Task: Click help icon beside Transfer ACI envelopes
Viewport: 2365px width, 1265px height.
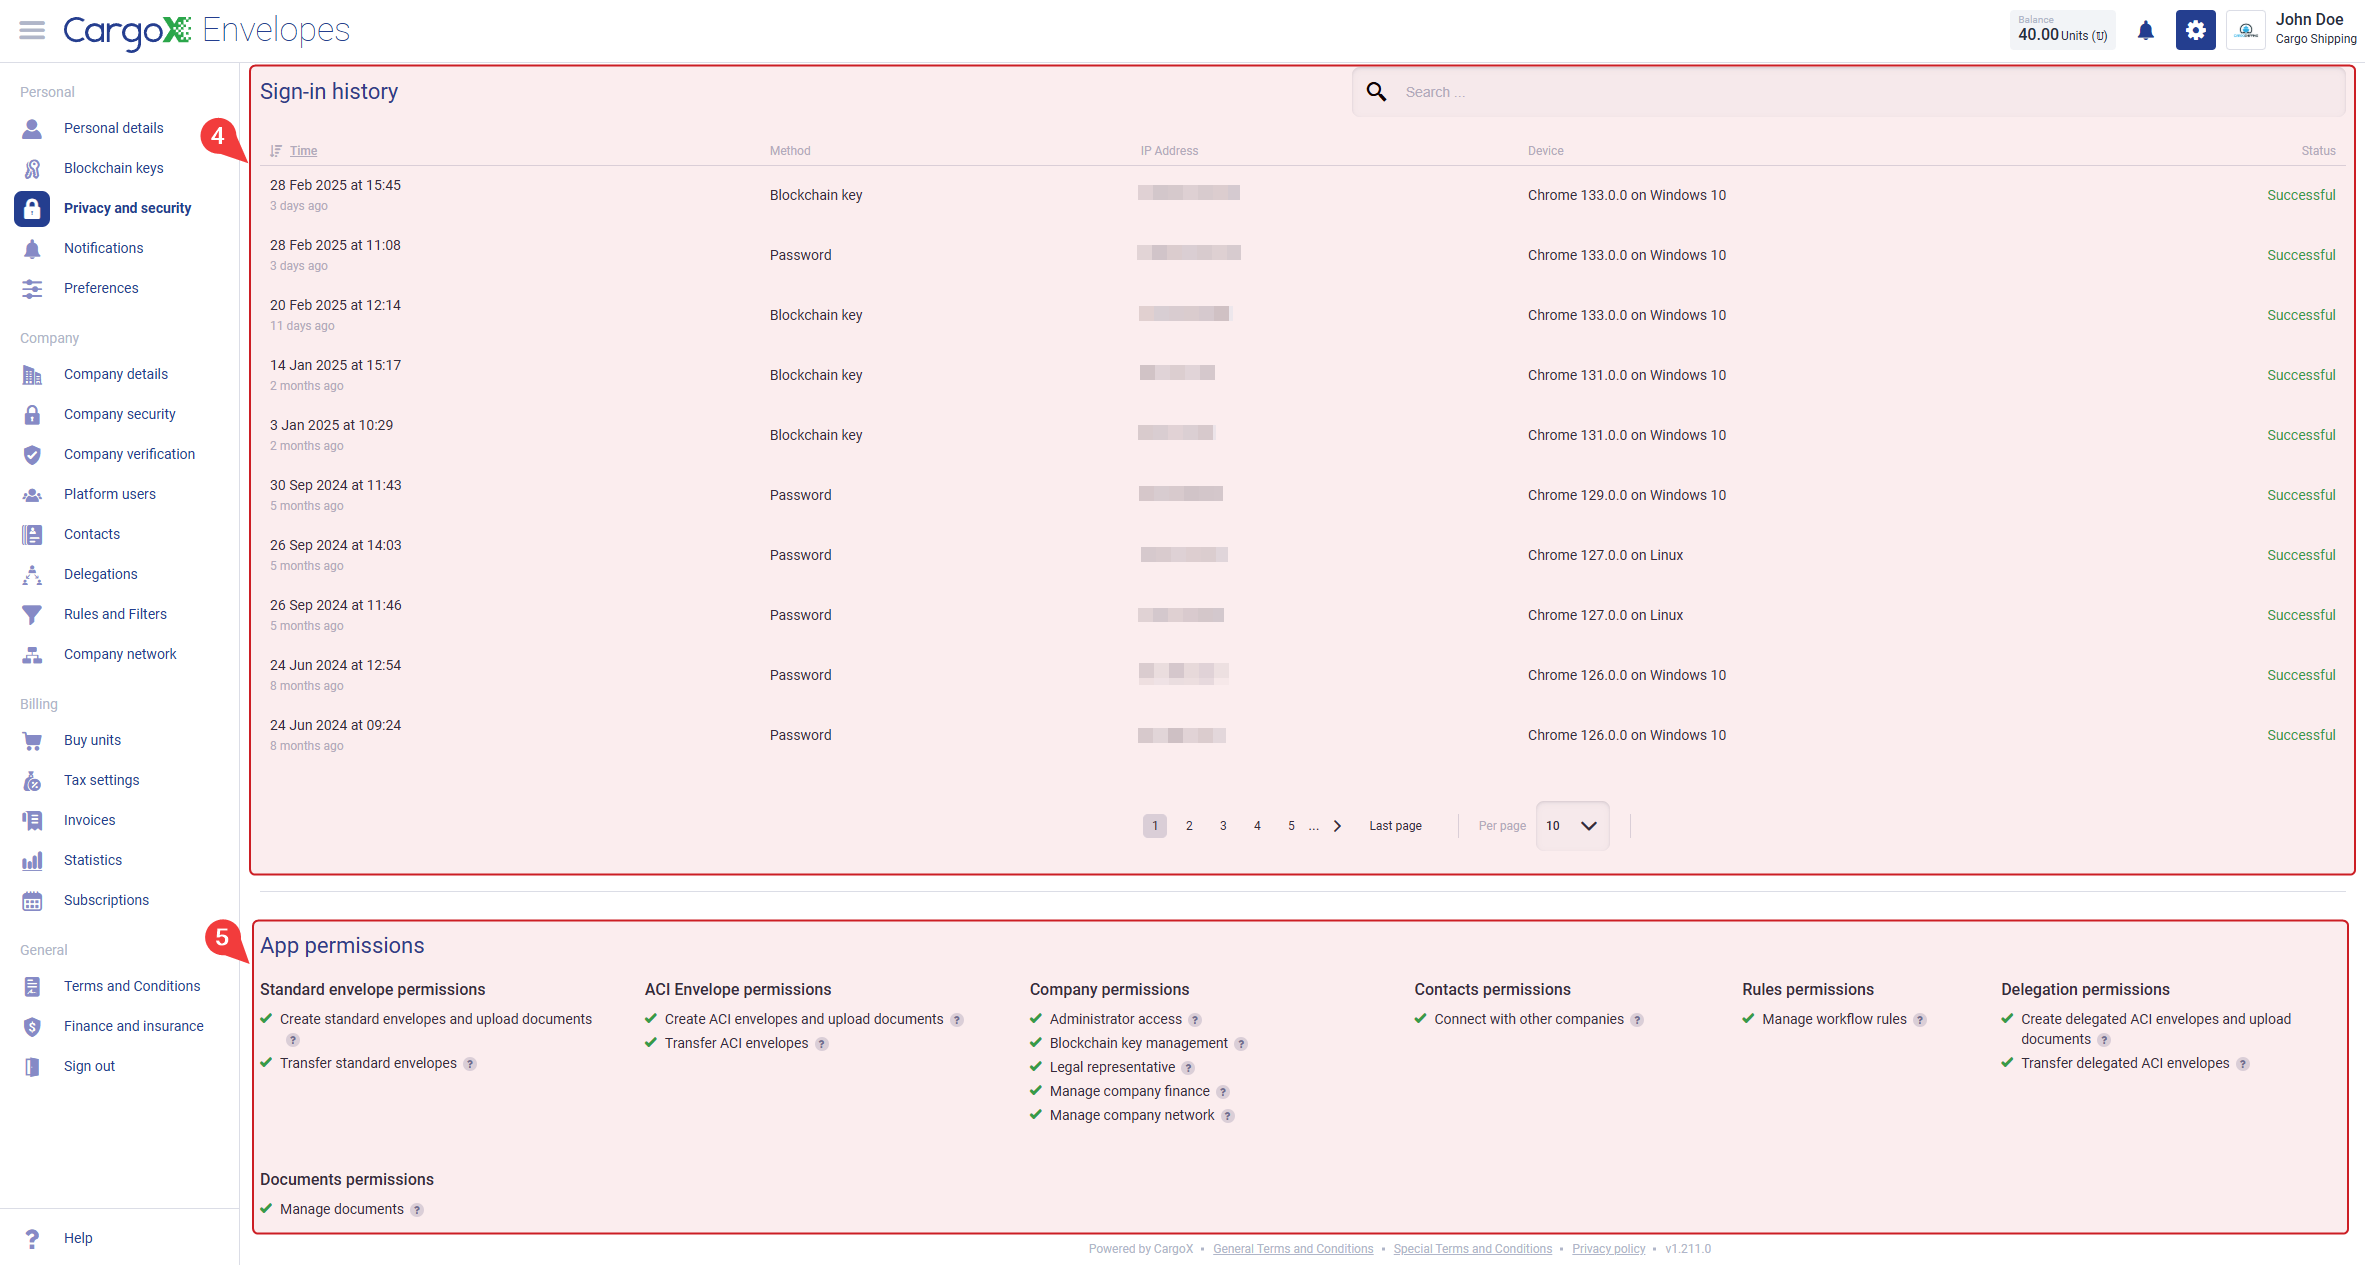Action: (822, 1044)
